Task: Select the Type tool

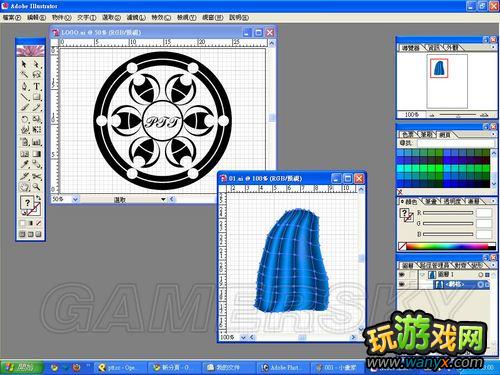Action: (x=37, y=87)
